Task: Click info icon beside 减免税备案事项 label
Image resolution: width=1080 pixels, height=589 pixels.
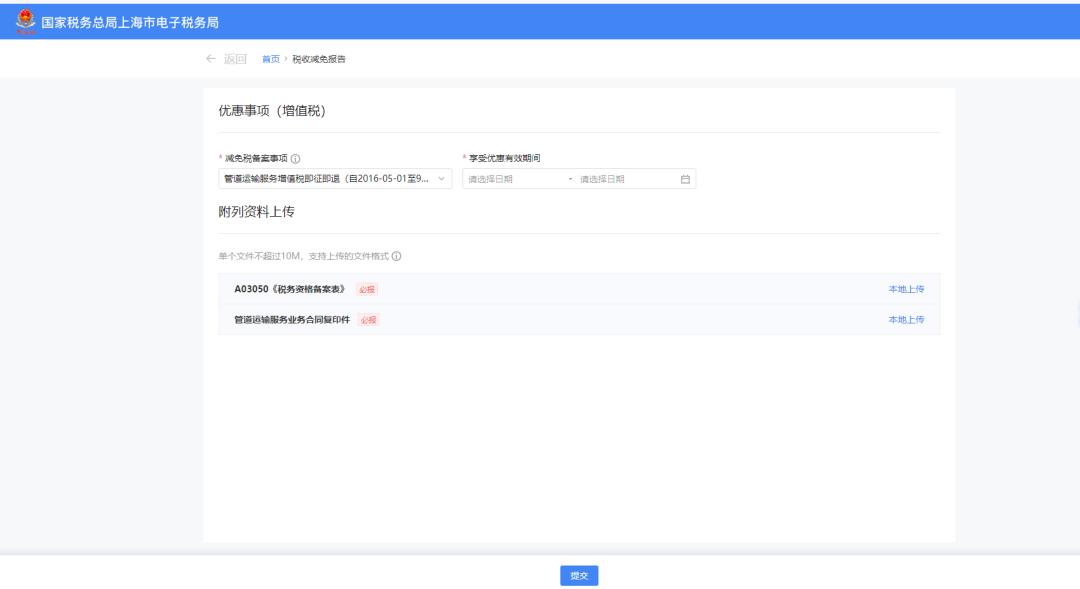Action: point(296,158)
